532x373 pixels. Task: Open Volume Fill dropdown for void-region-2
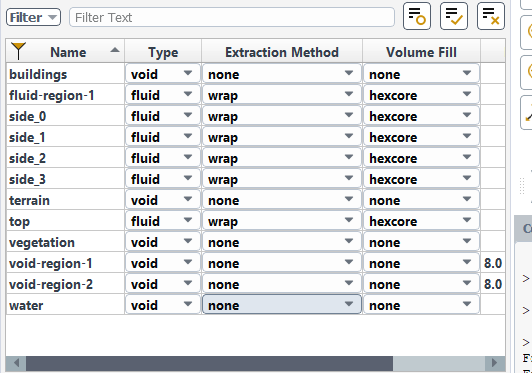coord(421,284)
